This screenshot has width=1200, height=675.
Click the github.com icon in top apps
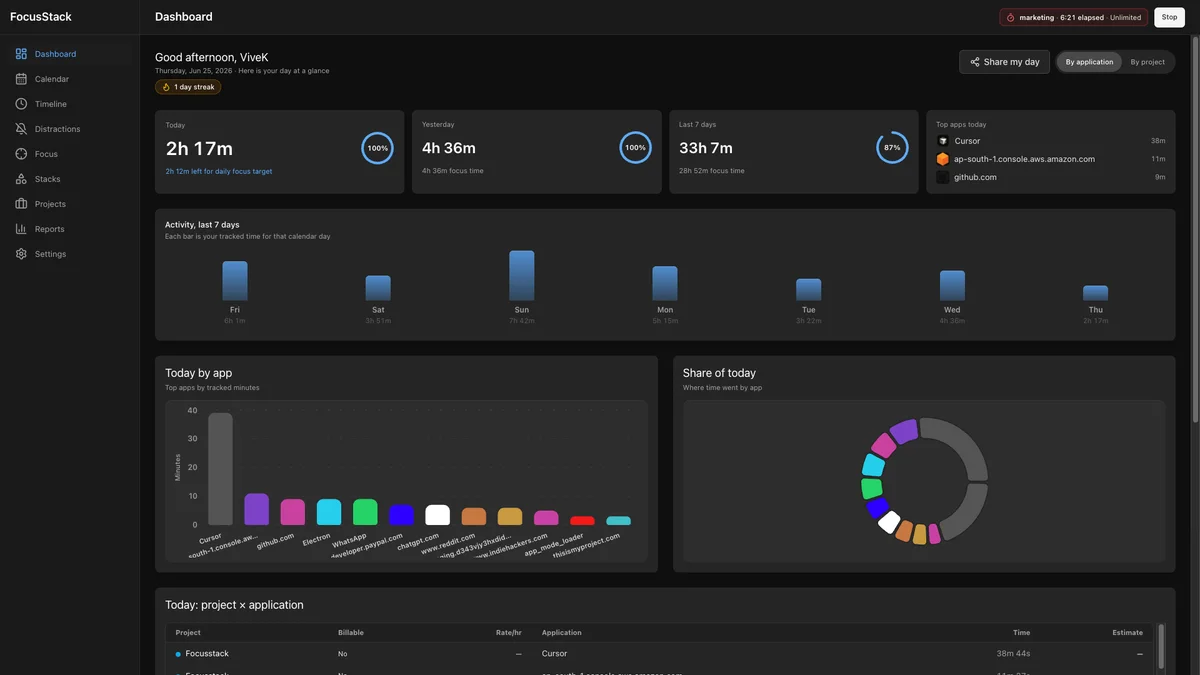(x=942, y=177)
